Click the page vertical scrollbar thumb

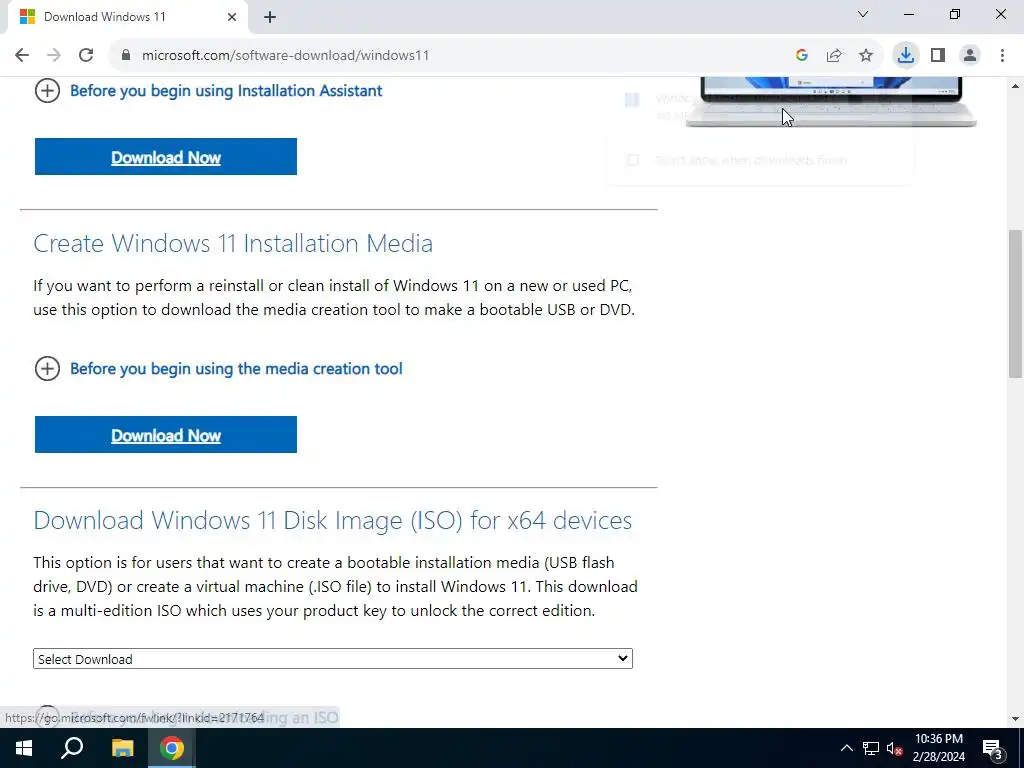(1016, 304)
